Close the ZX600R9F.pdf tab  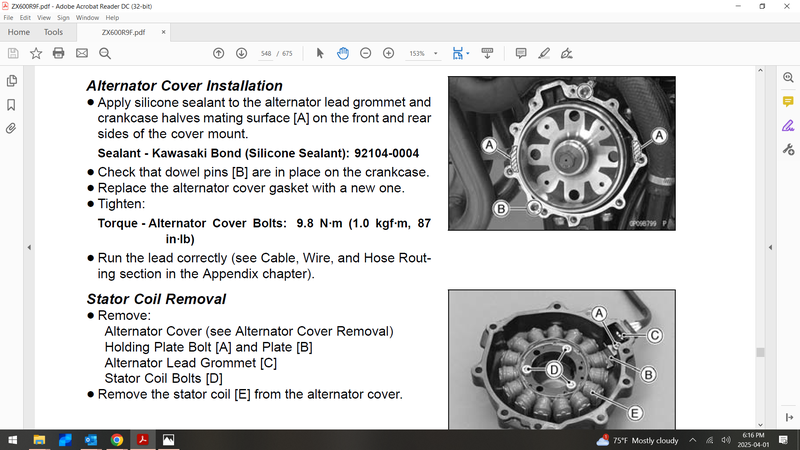click(163, 32)
